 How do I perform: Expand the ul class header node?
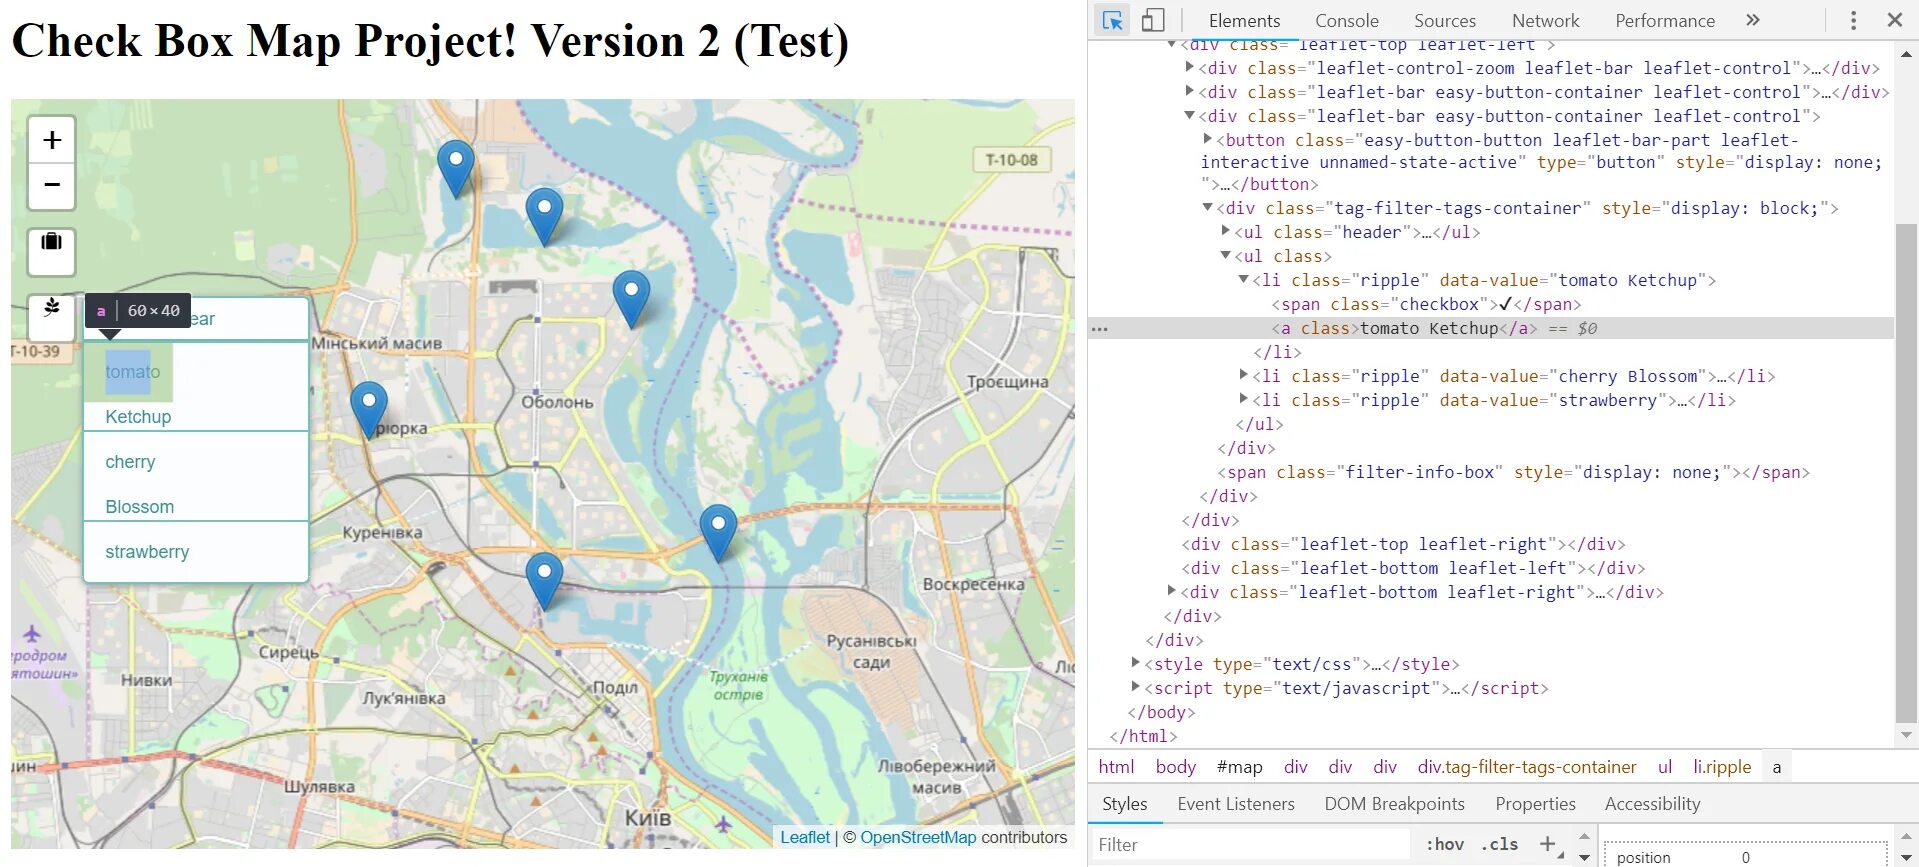click(x=1225, y=231)
